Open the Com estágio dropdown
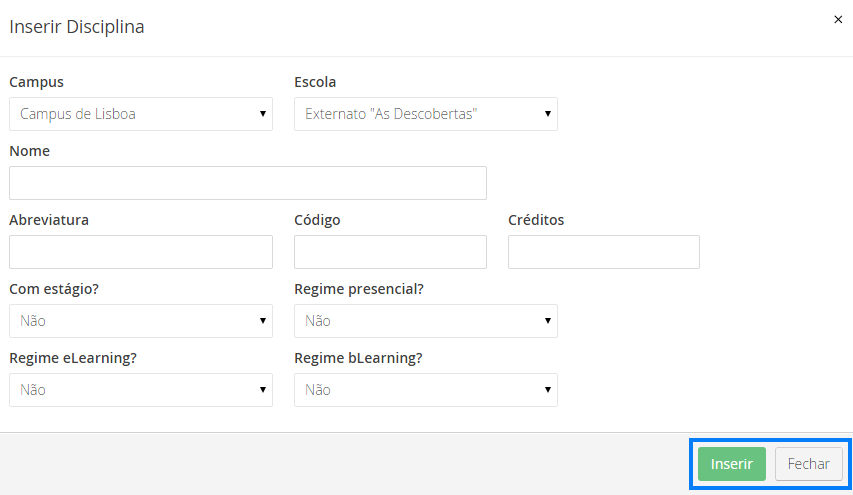Viewport: 853px width, 495px height. pyautogui.click(x=141, y=321)
